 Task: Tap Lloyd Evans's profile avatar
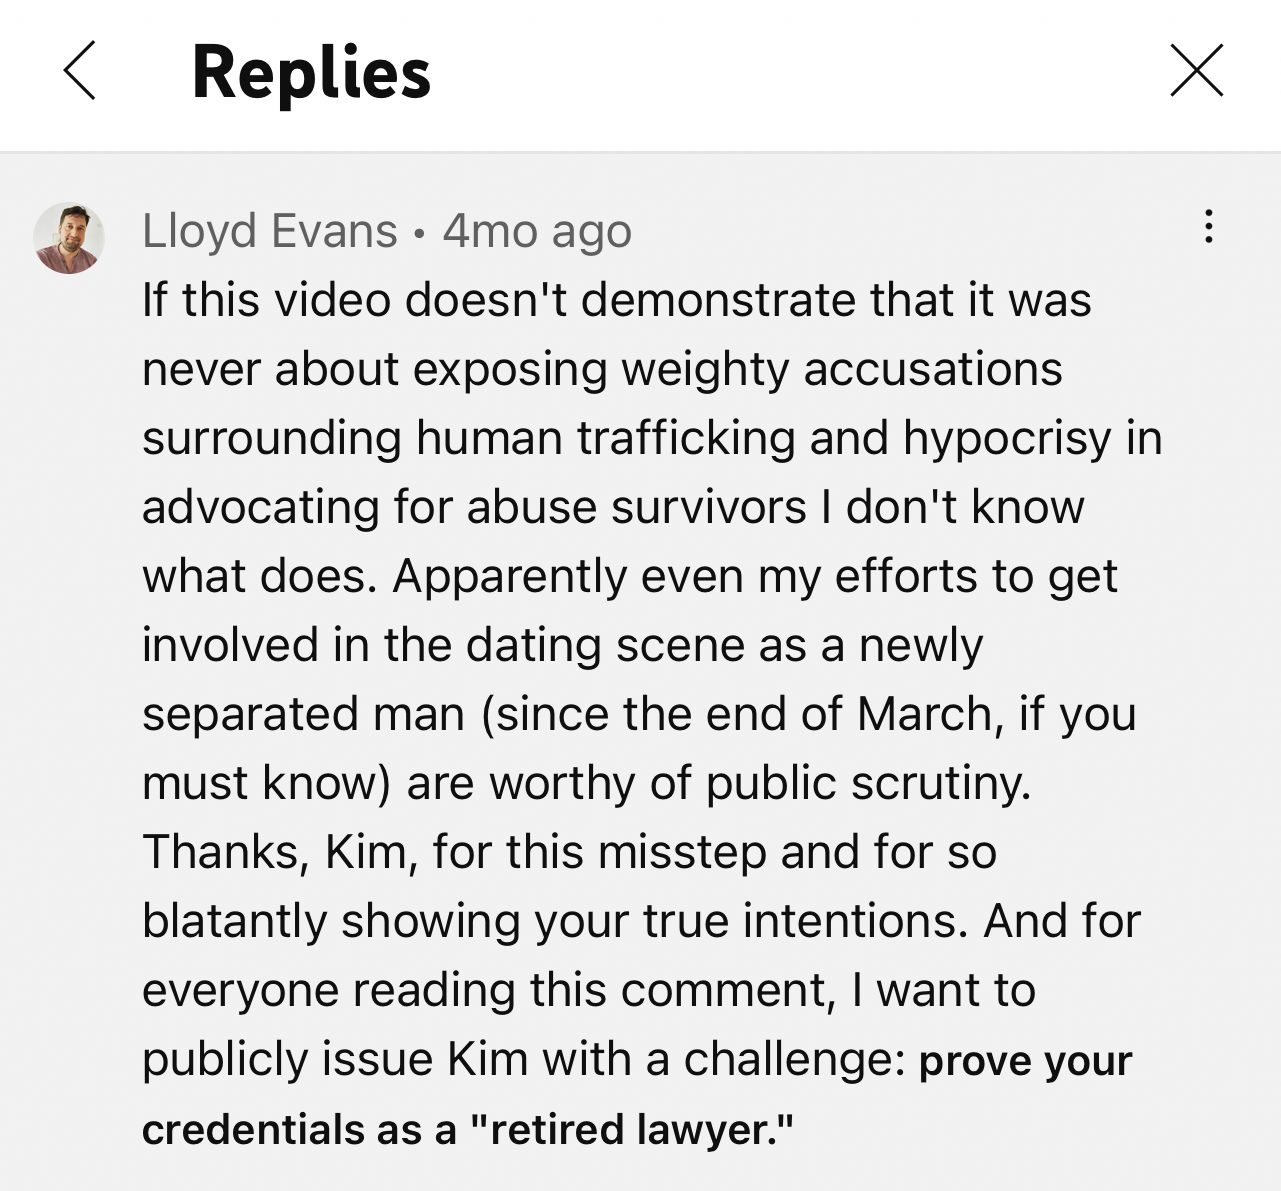pos(69,238)
